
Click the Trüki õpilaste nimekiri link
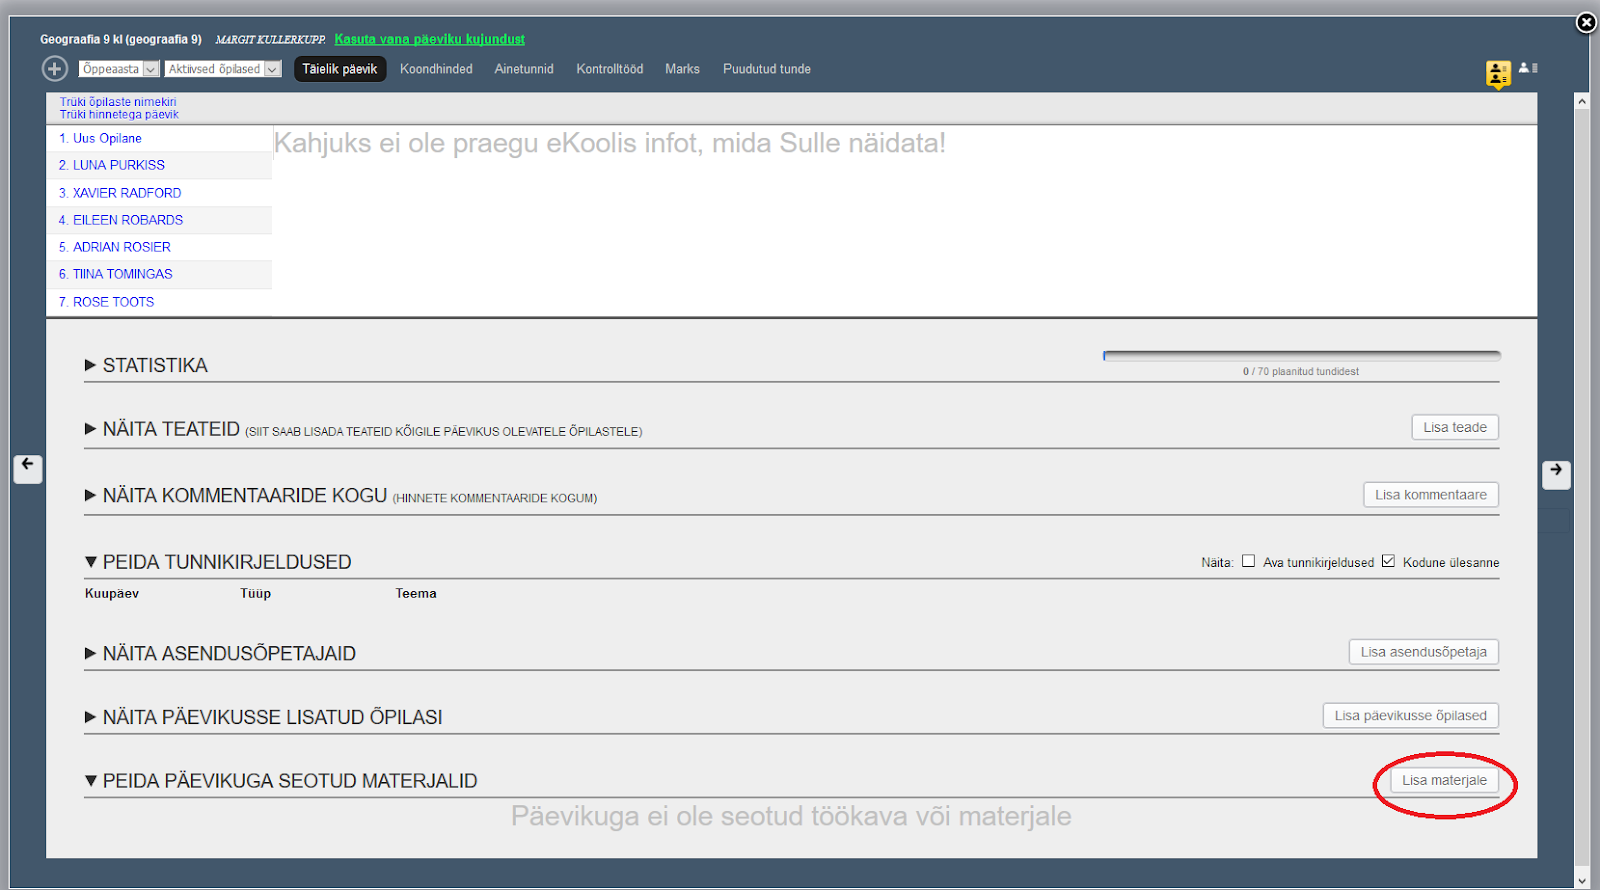118,102
